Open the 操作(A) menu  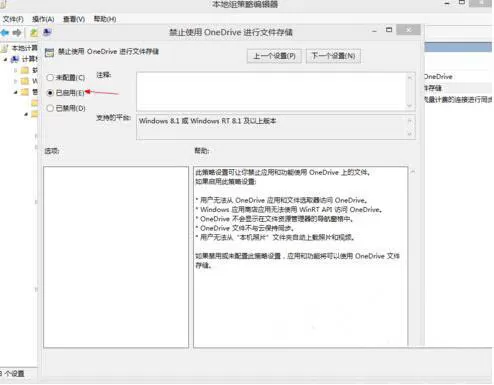[x=43, y=19]
